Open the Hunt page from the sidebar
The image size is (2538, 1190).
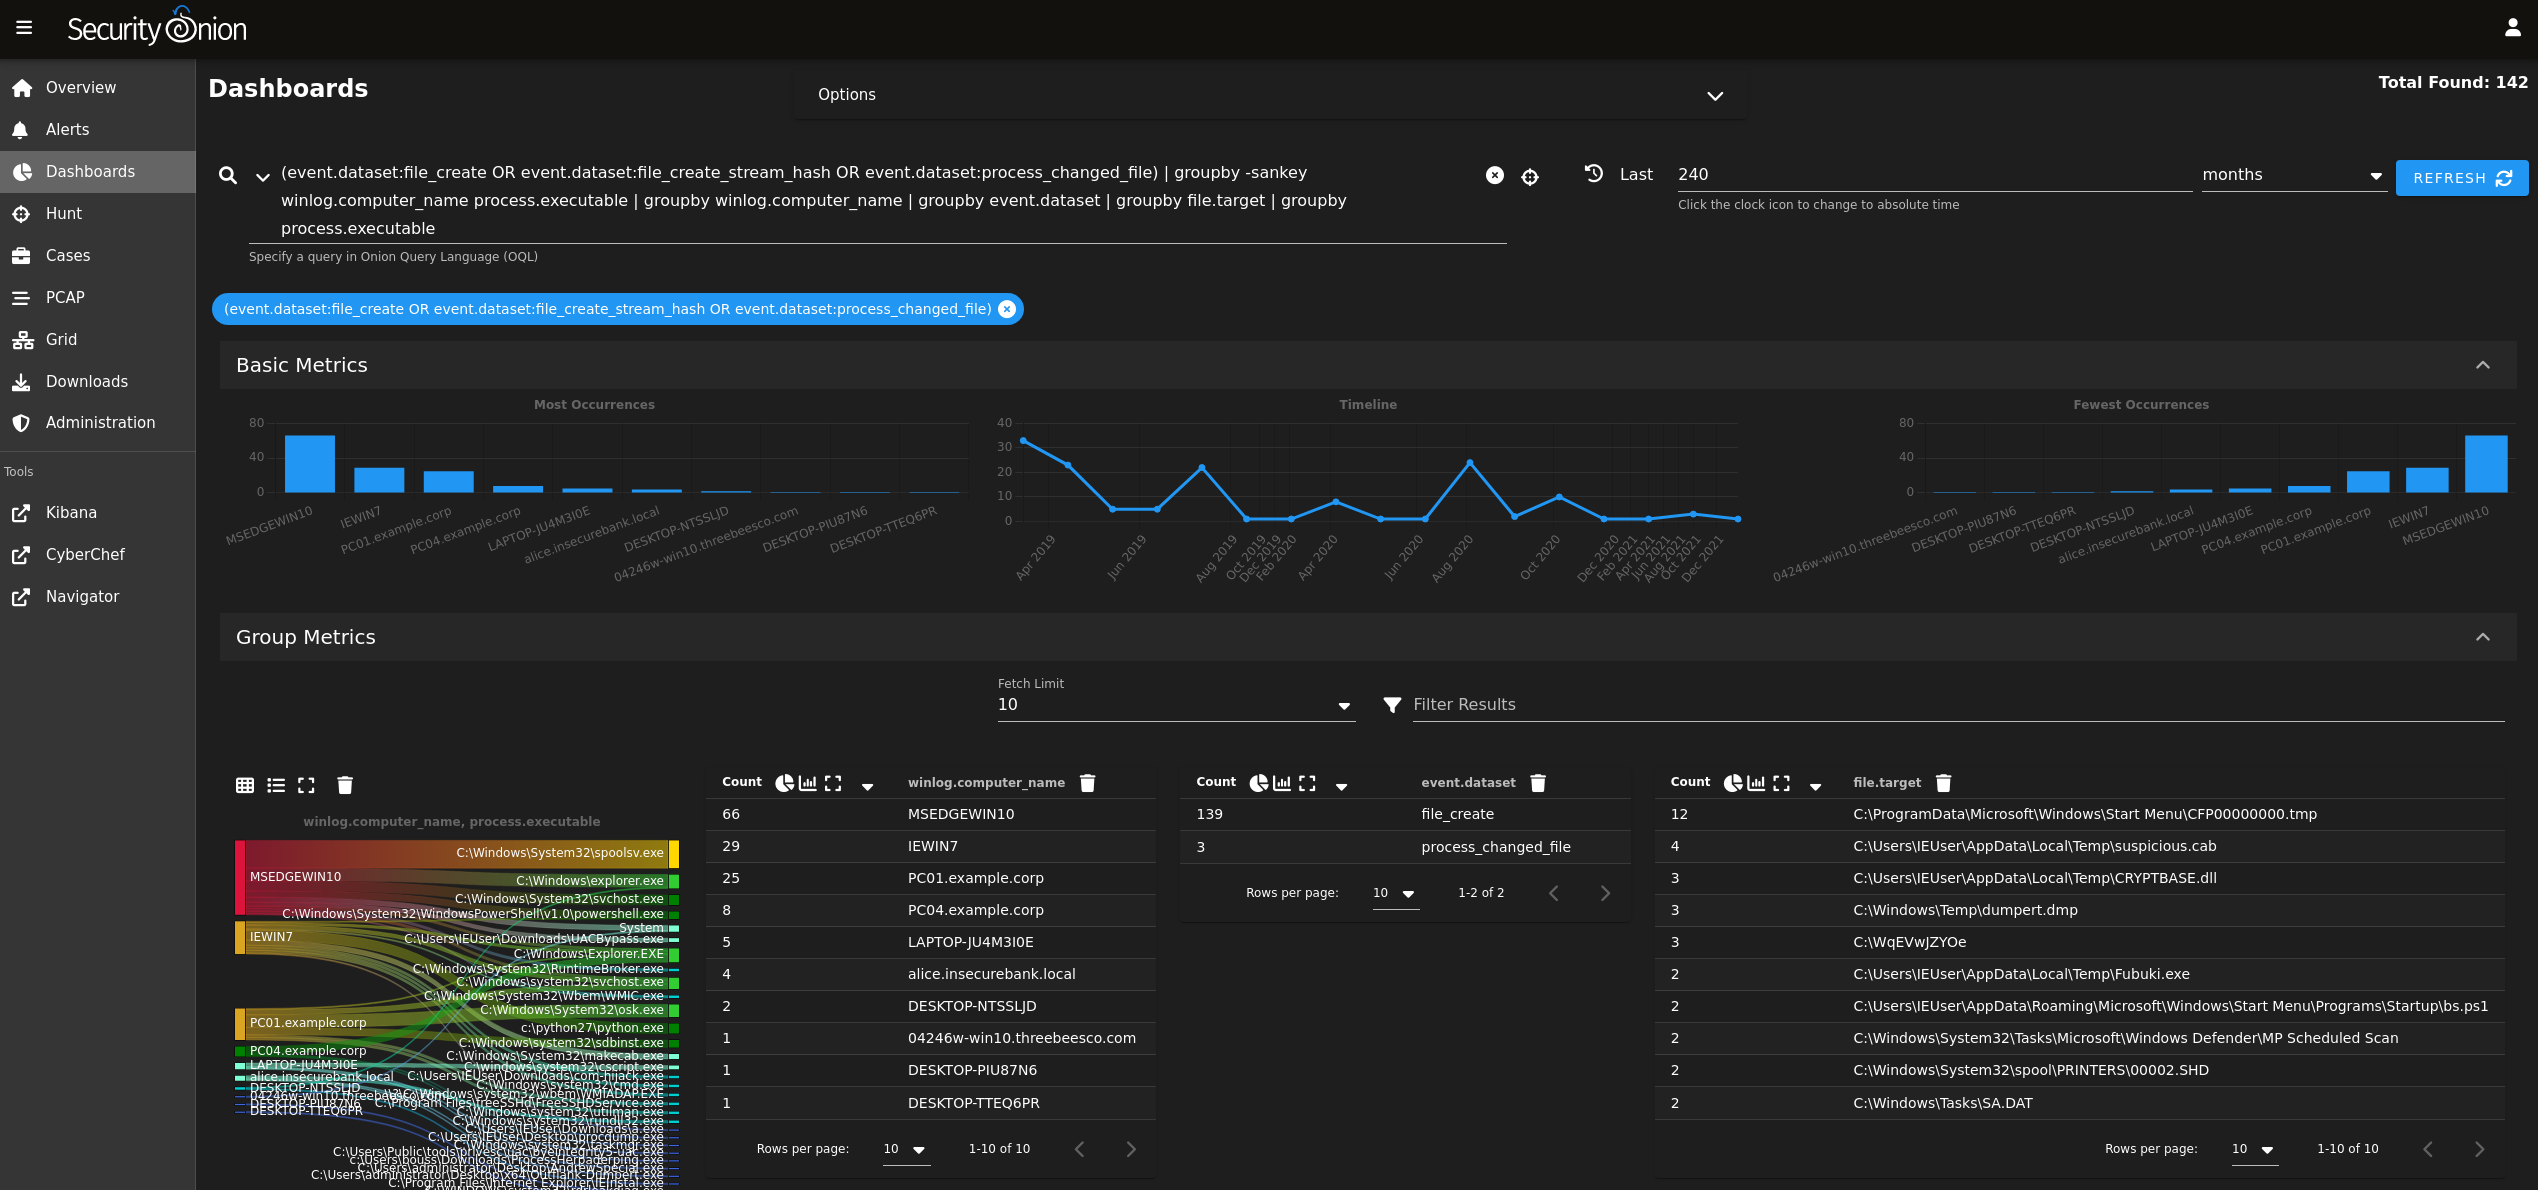click(x=63, y=213)
